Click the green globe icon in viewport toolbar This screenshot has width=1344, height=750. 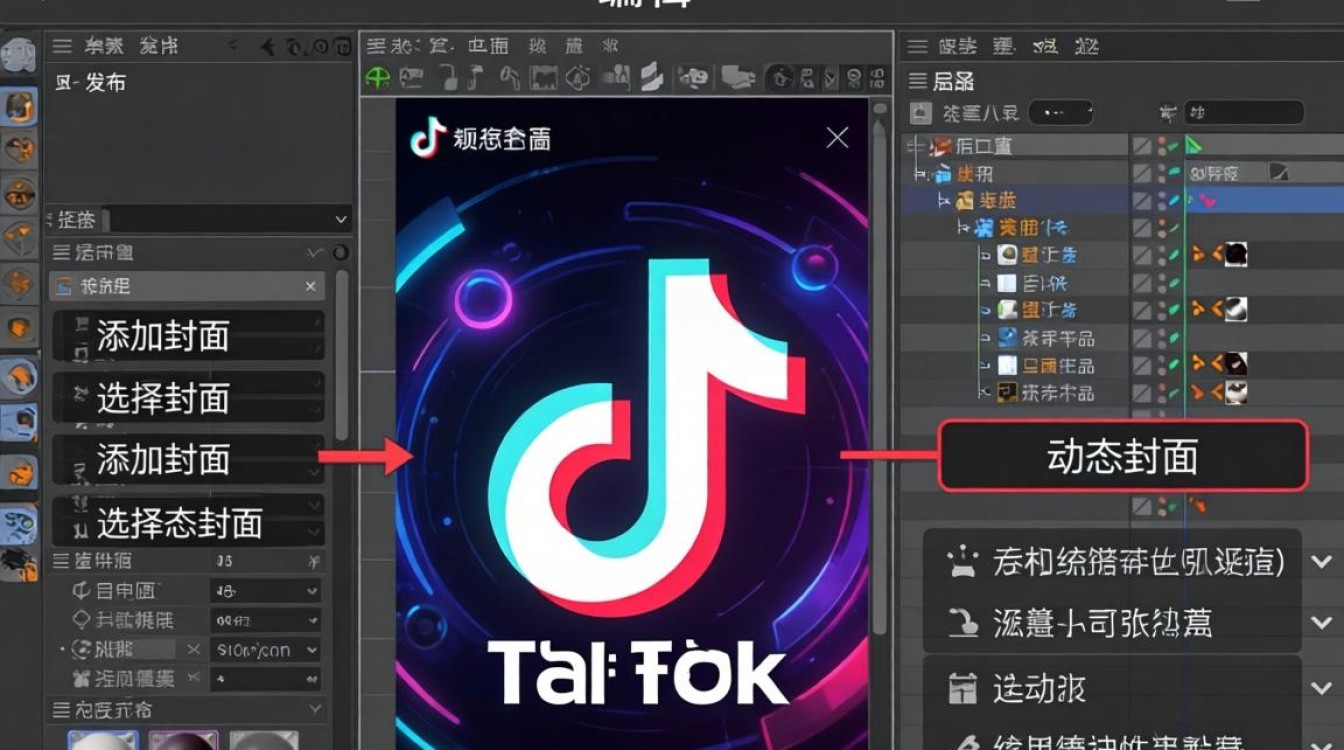coord(377,77)
